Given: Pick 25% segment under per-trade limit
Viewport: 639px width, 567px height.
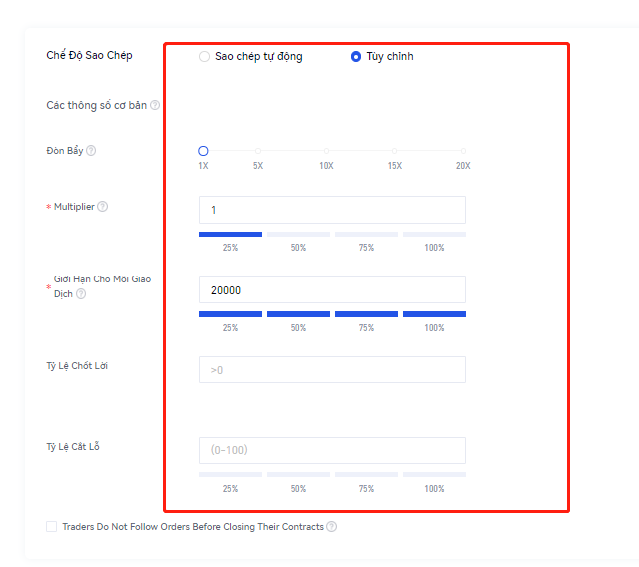Looking at the screenshot, I should (230, 314).
